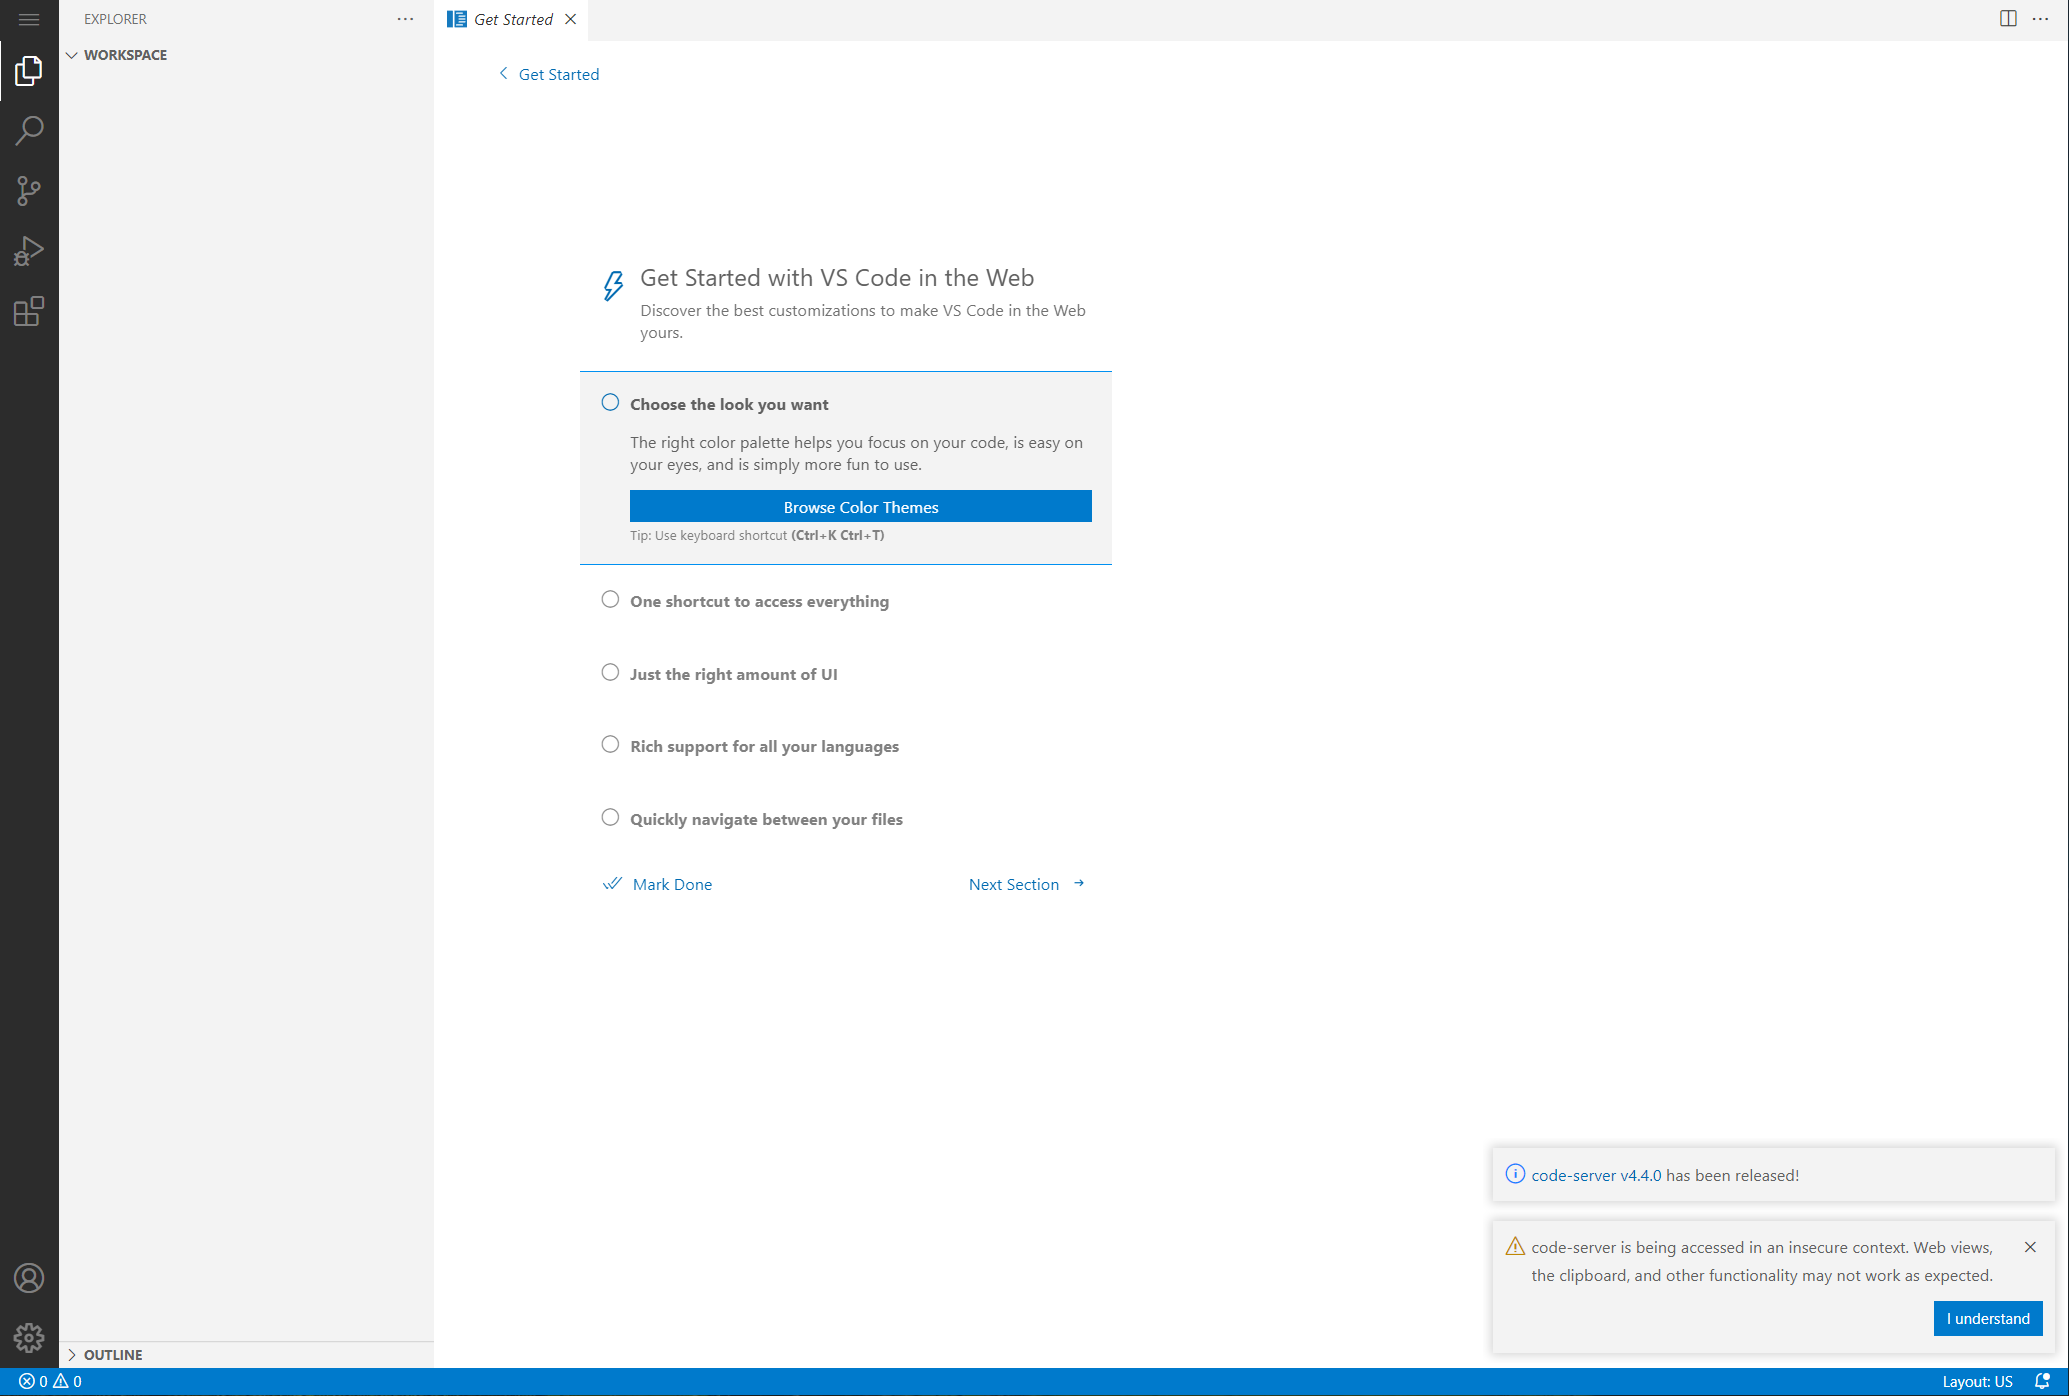Viewport: 2069px width, 1396px height.
Task: Open the Manage gear menu
Action: click(x=29, y=1337)
